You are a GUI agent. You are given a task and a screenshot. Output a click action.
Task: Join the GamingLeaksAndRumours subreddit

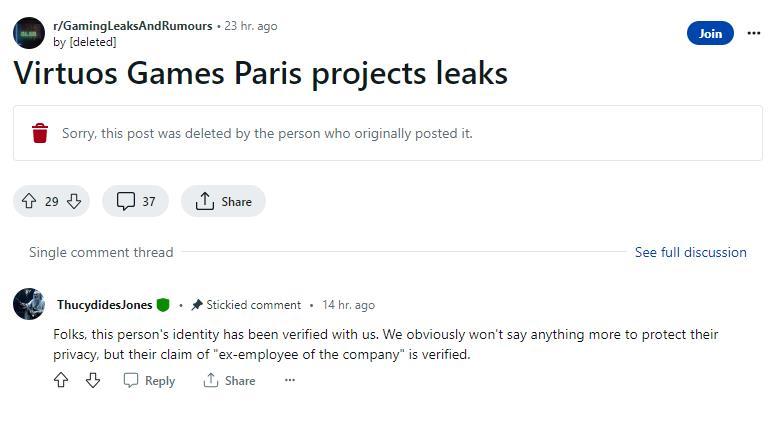pos(710,33)
